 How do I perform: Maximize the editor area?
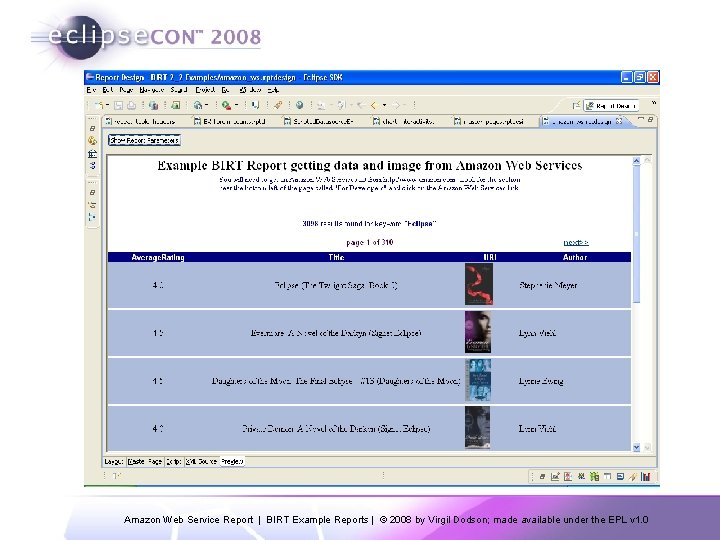point(651,119)
